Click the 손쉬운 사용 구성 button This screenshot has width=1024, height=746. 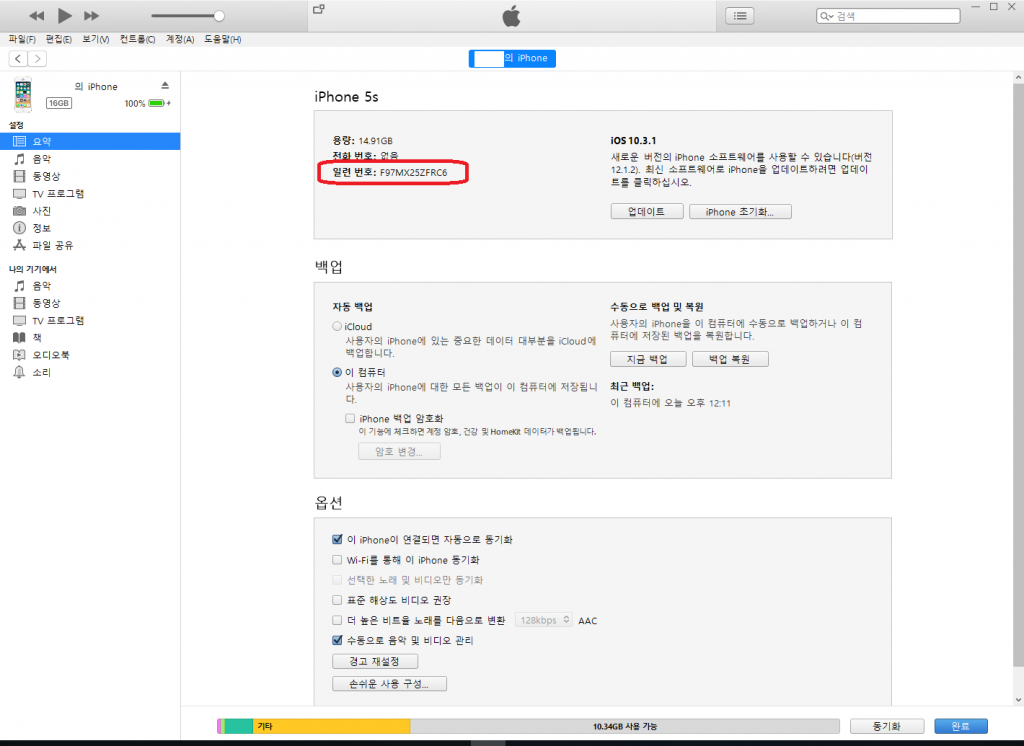coord(389,683)
